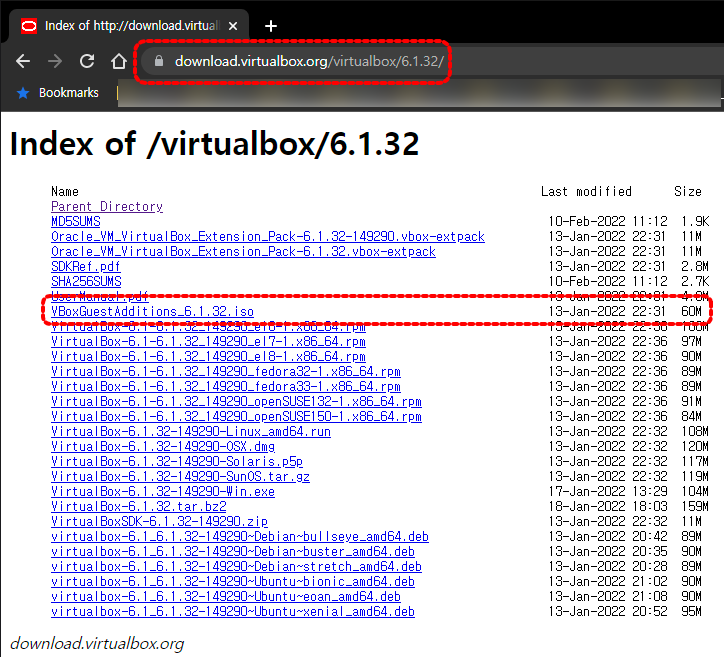This screenshot has height=657, width=724.
Task: Download the Debian stretch deb package
Action: click(x=236, y=567)
